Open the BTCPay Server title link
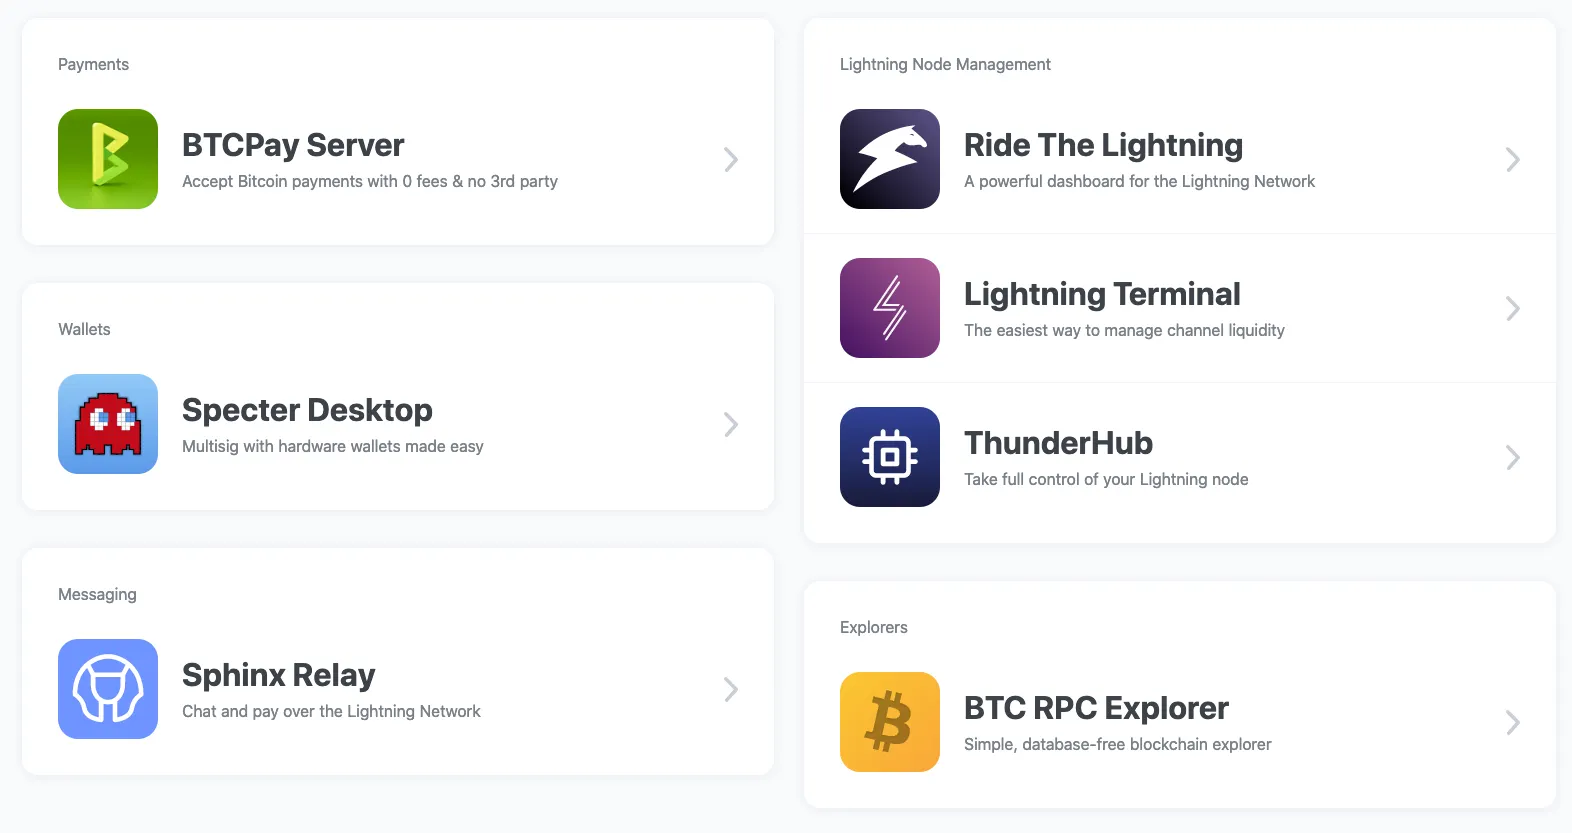 click(x=293, y=145)
